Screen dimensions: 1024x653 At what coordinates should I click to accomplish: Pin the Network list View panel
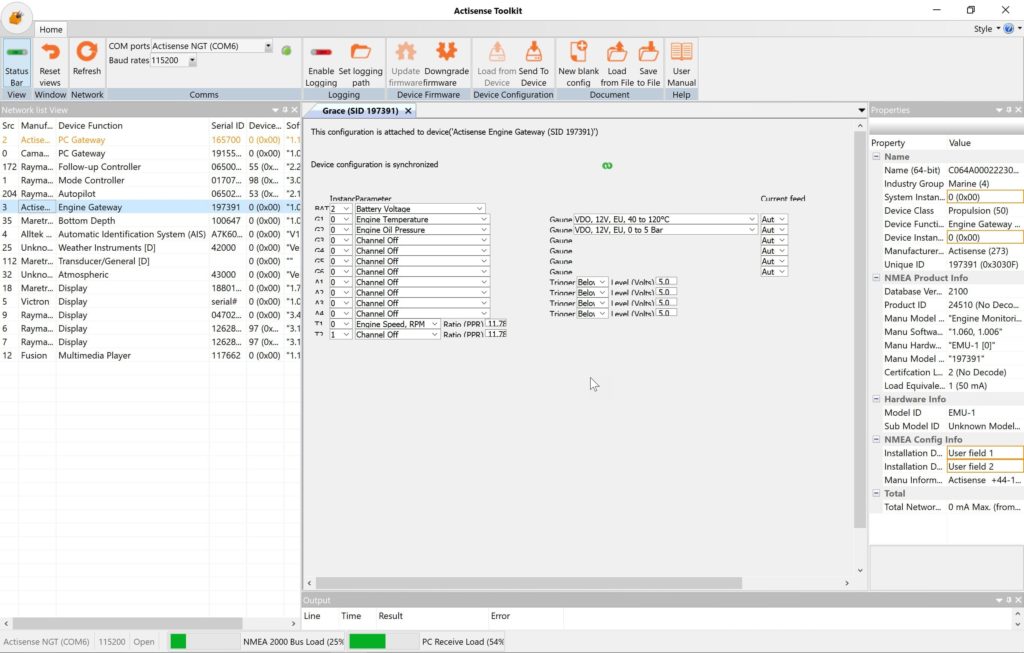[285, 110]
